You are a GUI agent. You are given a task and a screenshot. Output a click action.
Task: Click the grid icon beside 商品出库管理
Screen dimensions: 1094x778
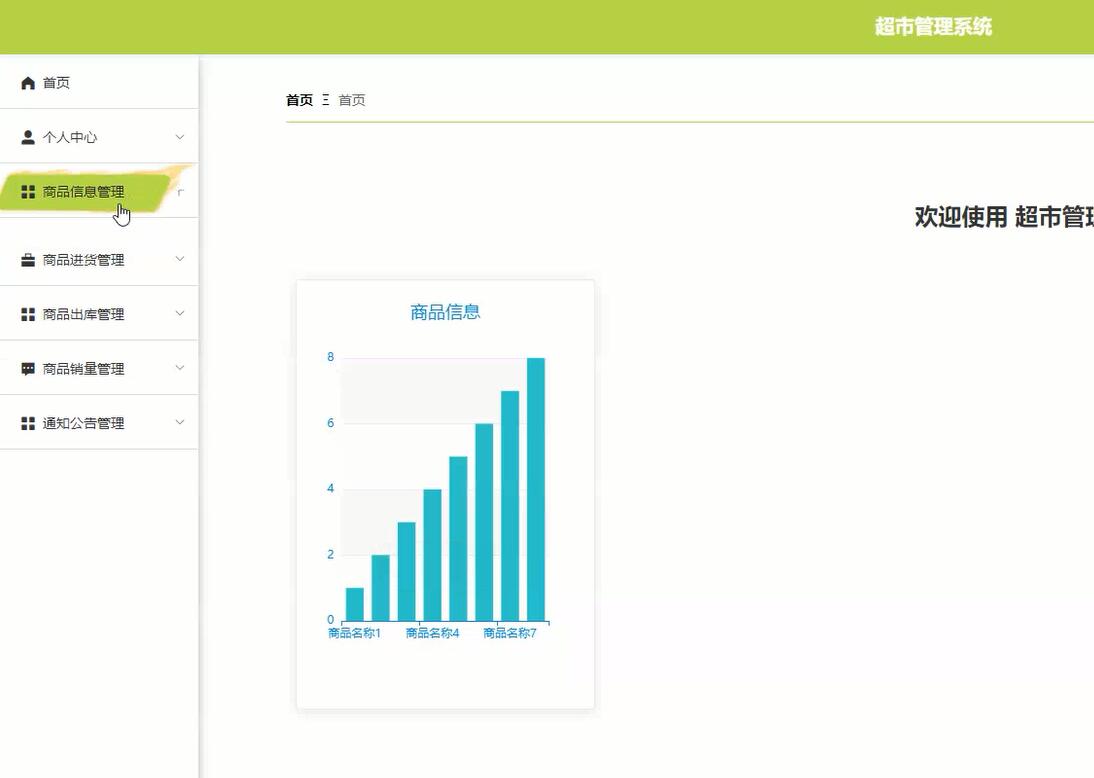coord(28,315)
